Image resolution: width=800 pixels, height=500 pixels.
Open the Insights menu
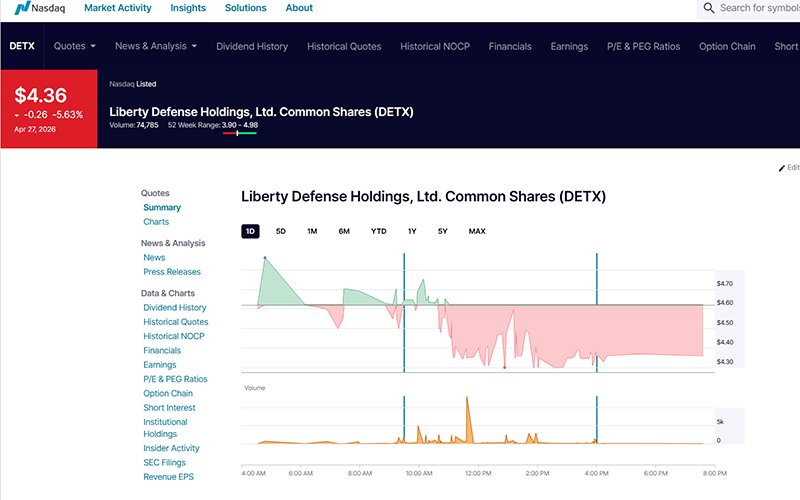click(x=188, y=8)
